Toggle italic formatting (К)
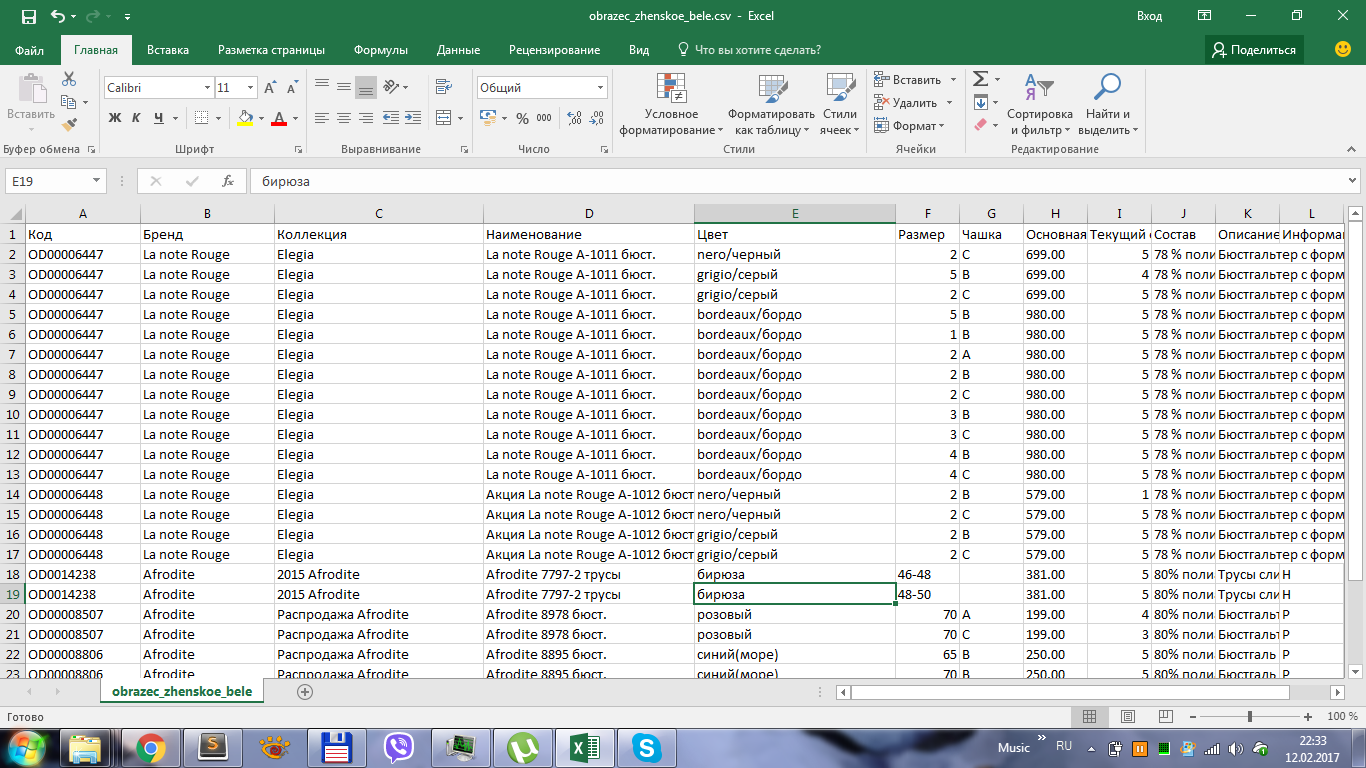 pos(137,118)
